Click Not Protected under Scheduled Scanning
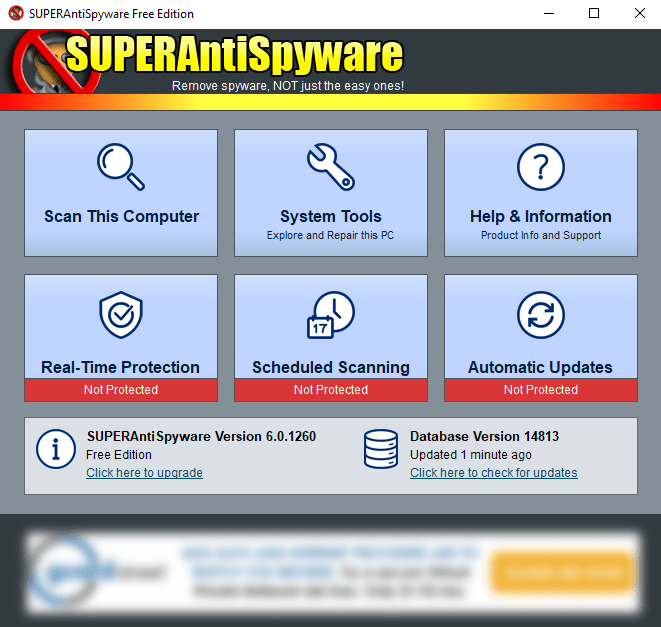 (x=331, y=390)
